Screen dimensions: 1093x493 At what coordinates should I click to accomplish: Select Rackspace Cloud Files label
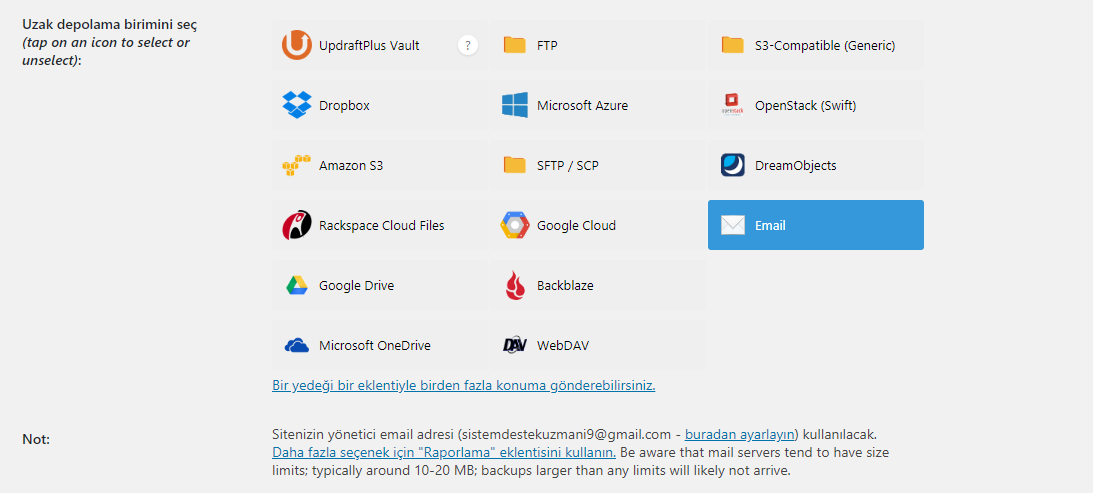(382, 226)
